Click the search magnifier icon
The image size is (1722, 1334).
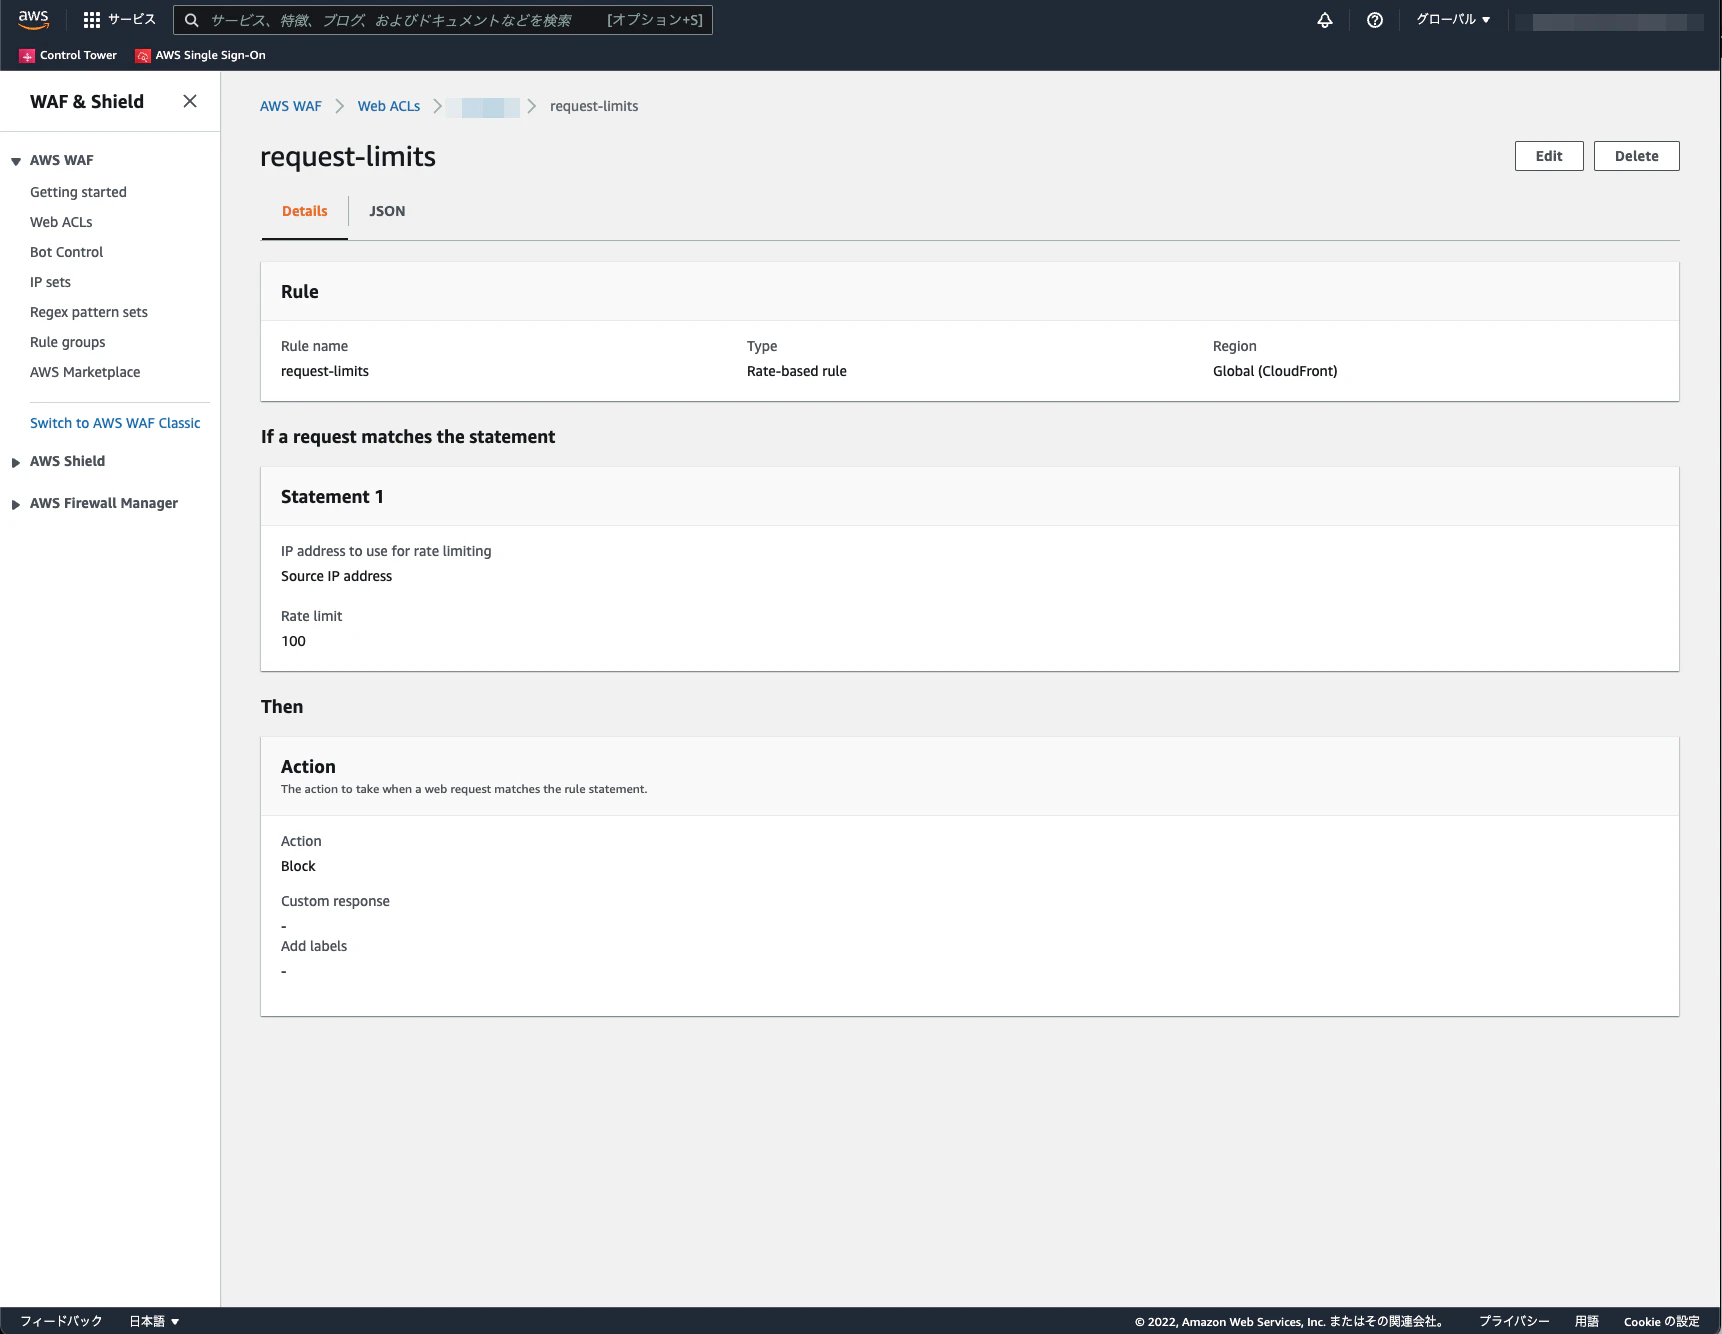(x=192, y=20)
